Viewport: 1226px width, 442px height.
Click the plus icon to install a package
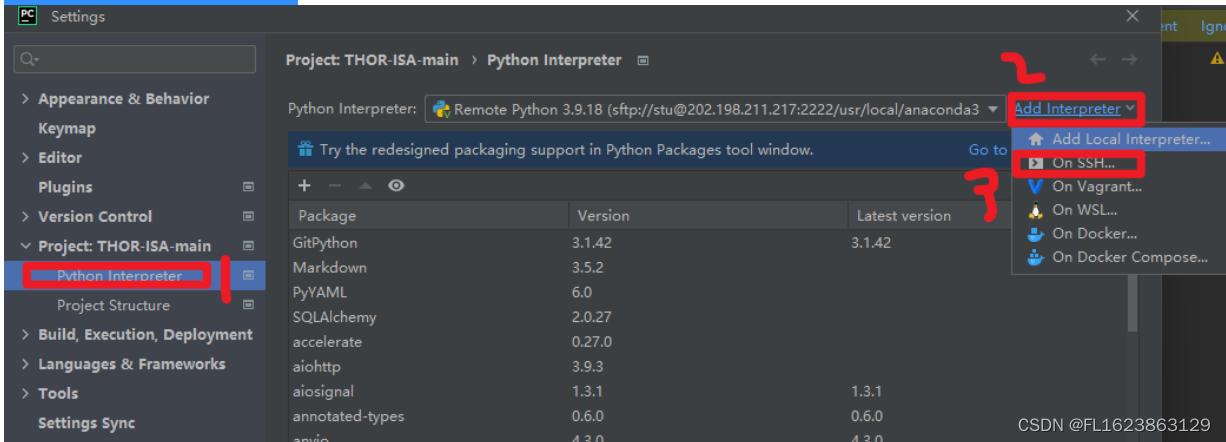coord(305,185)
